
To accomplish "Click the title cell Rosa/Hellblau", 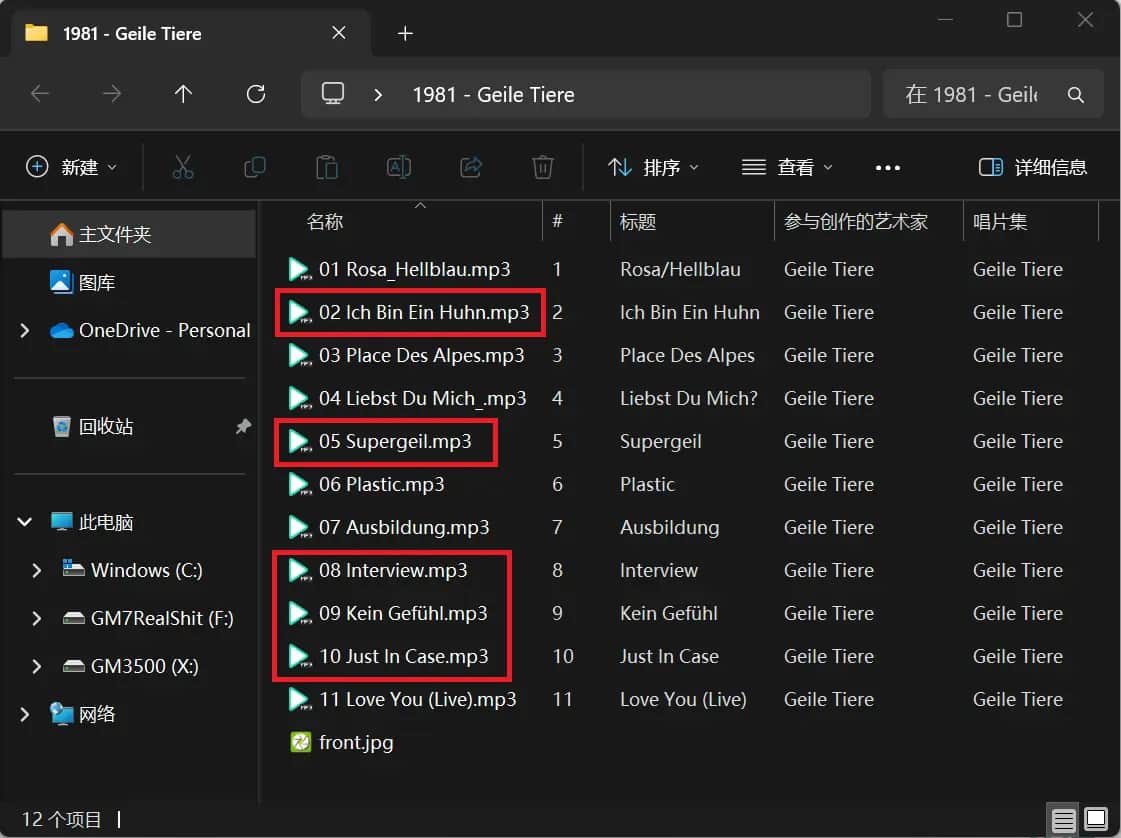I will point(680,270).
